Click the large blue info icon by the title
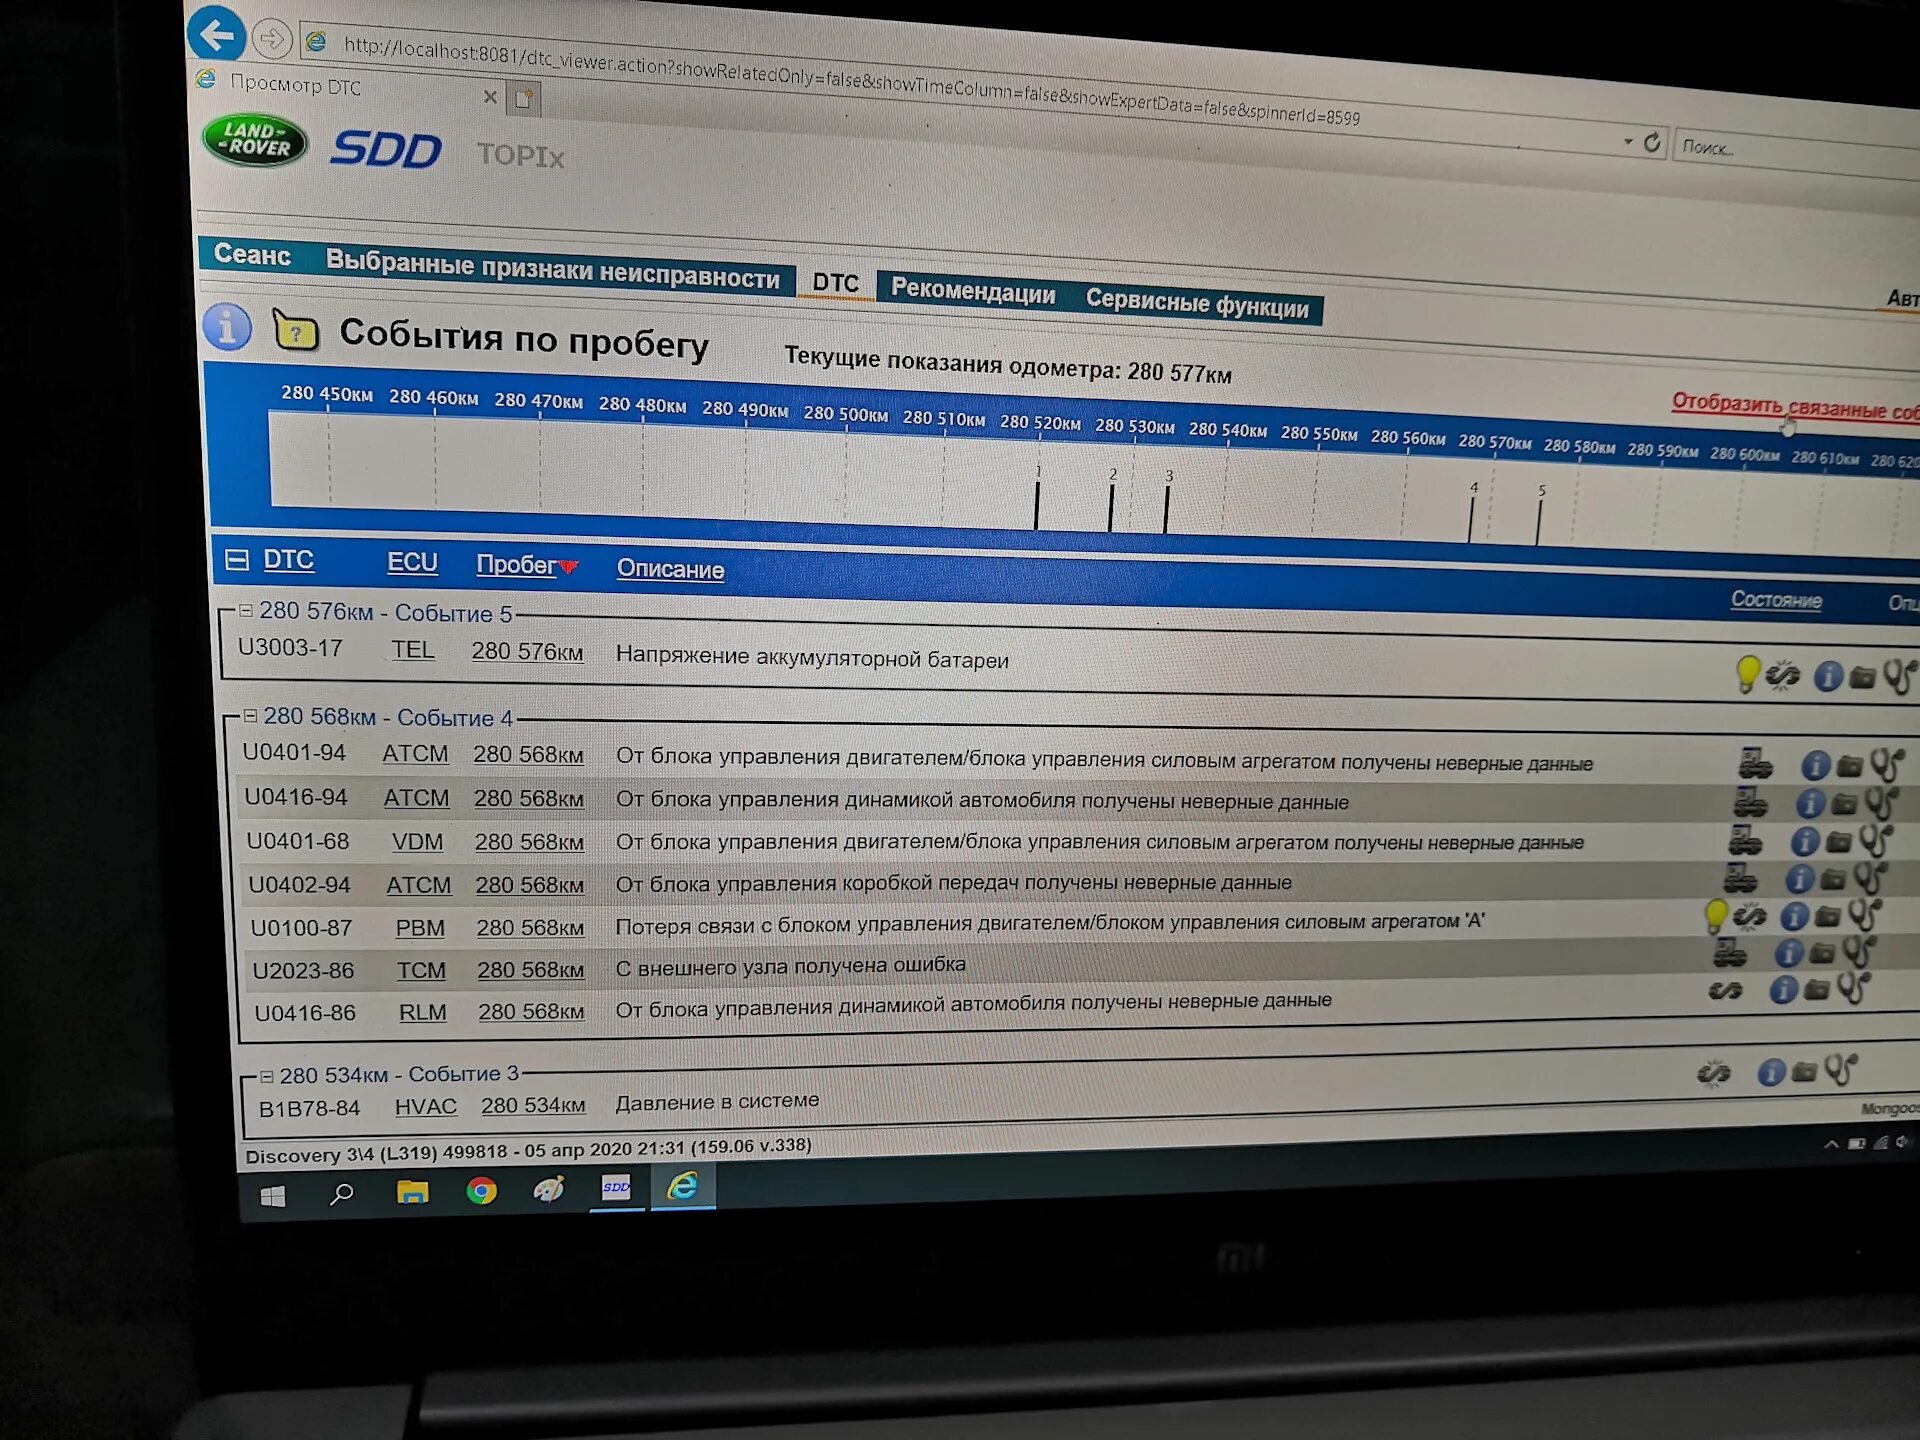This screenshot has height=1440, width=1920. (x=227, y=325)
